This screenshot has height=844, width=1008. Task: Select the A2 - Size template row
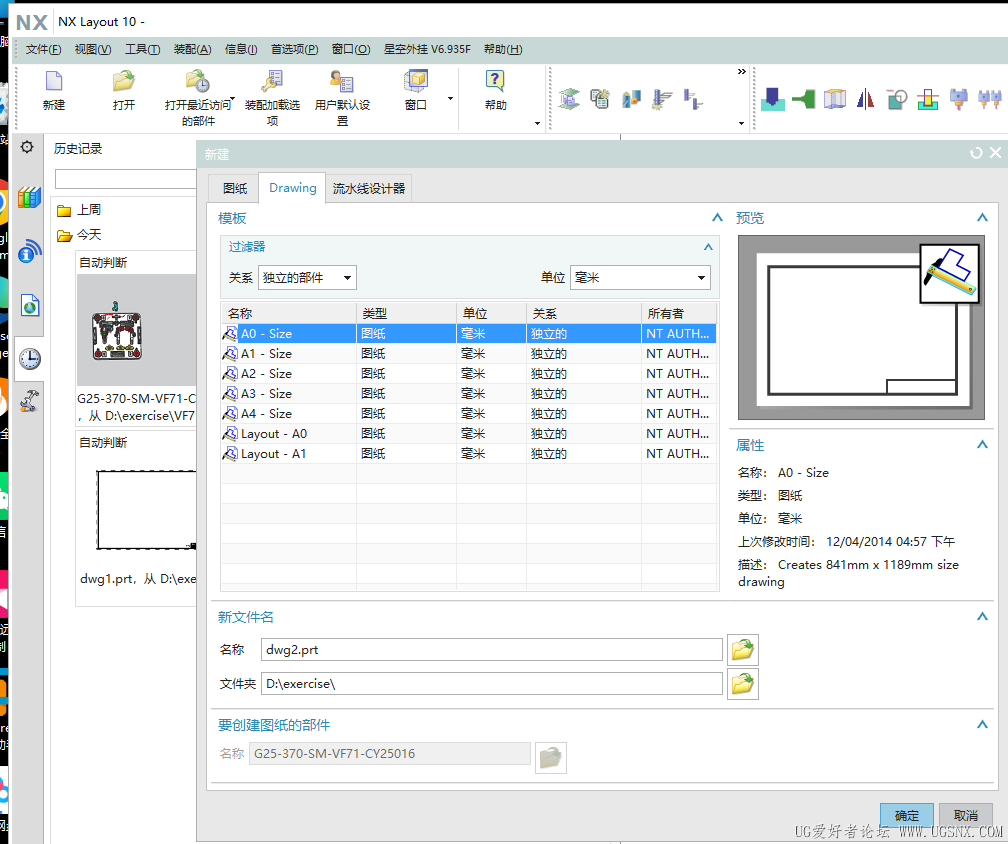pos(469,373)
